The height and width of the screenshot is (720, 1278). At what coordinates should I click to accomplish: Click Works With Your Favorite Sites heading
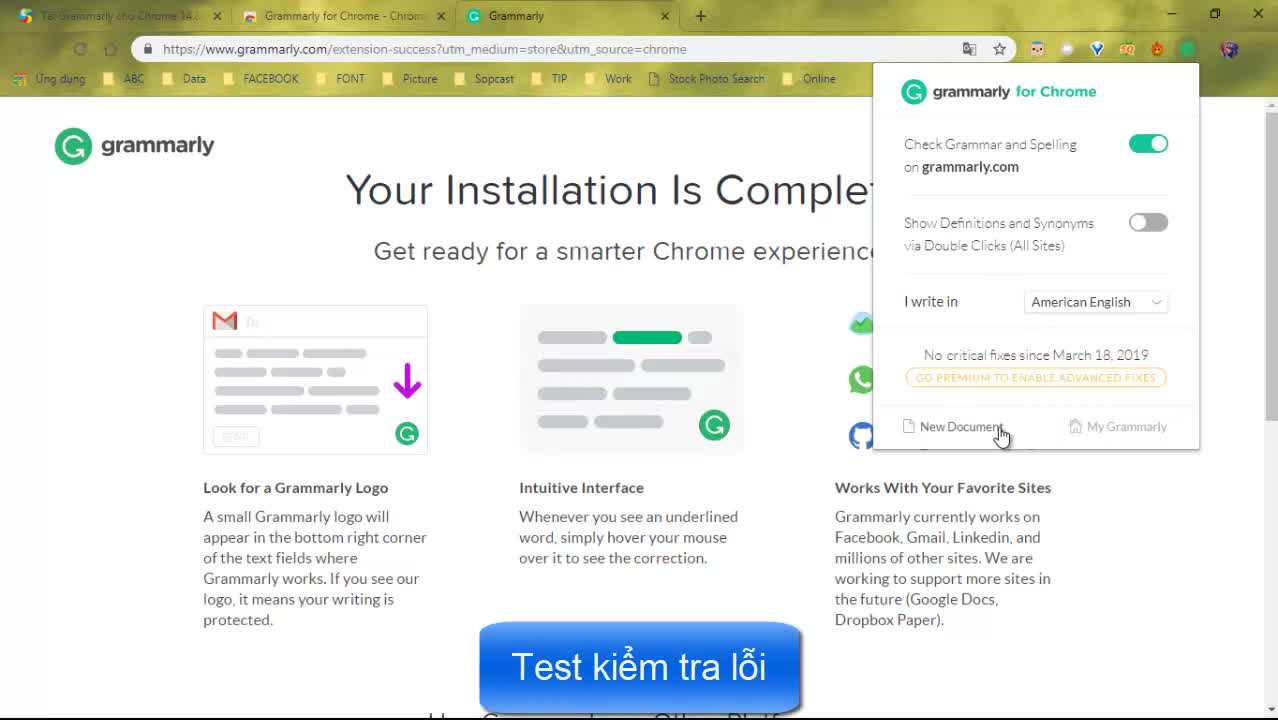943,488
